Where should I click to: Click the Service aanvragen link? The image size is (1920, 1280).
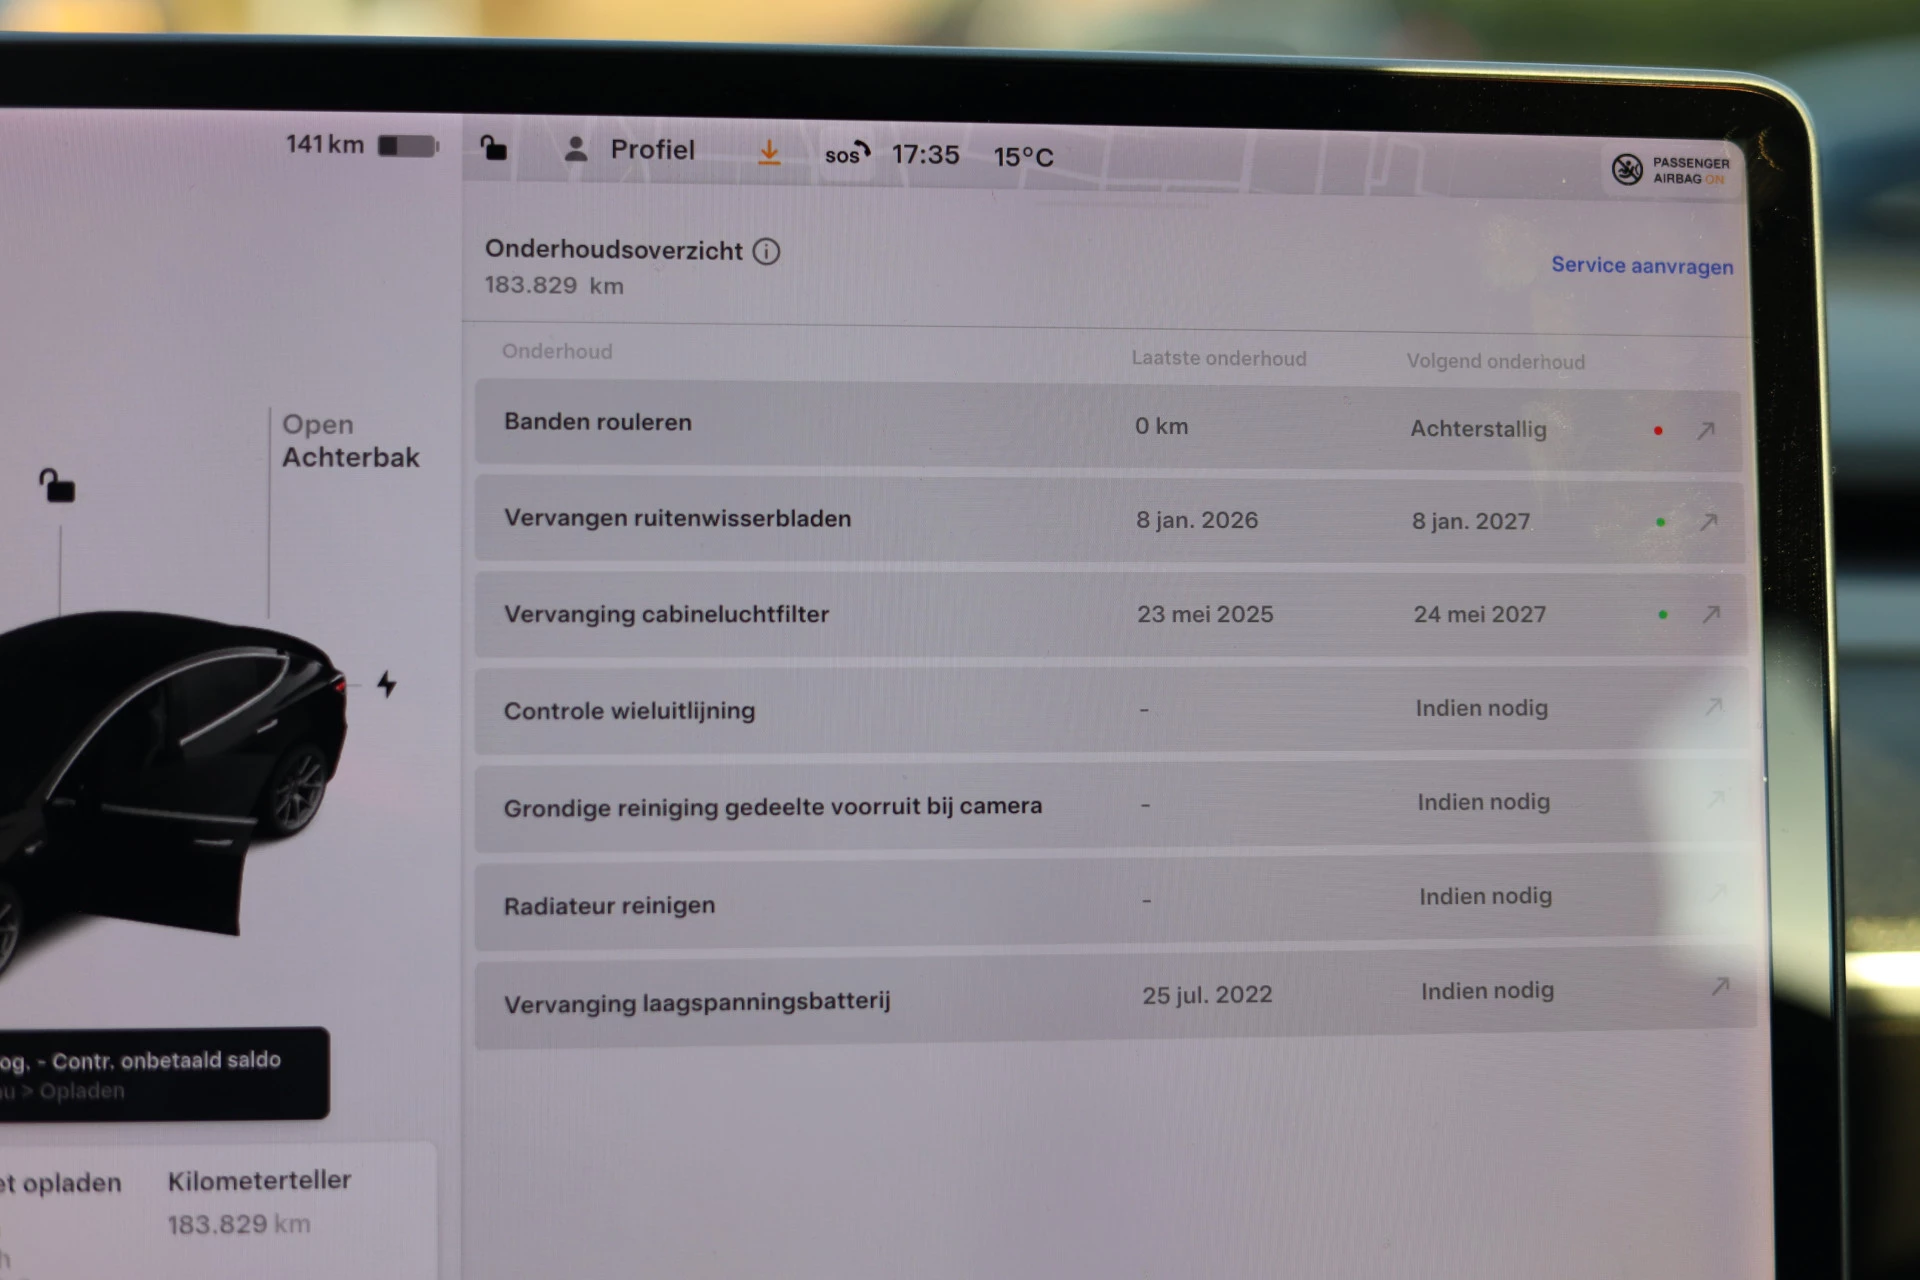click(1641, 265)
